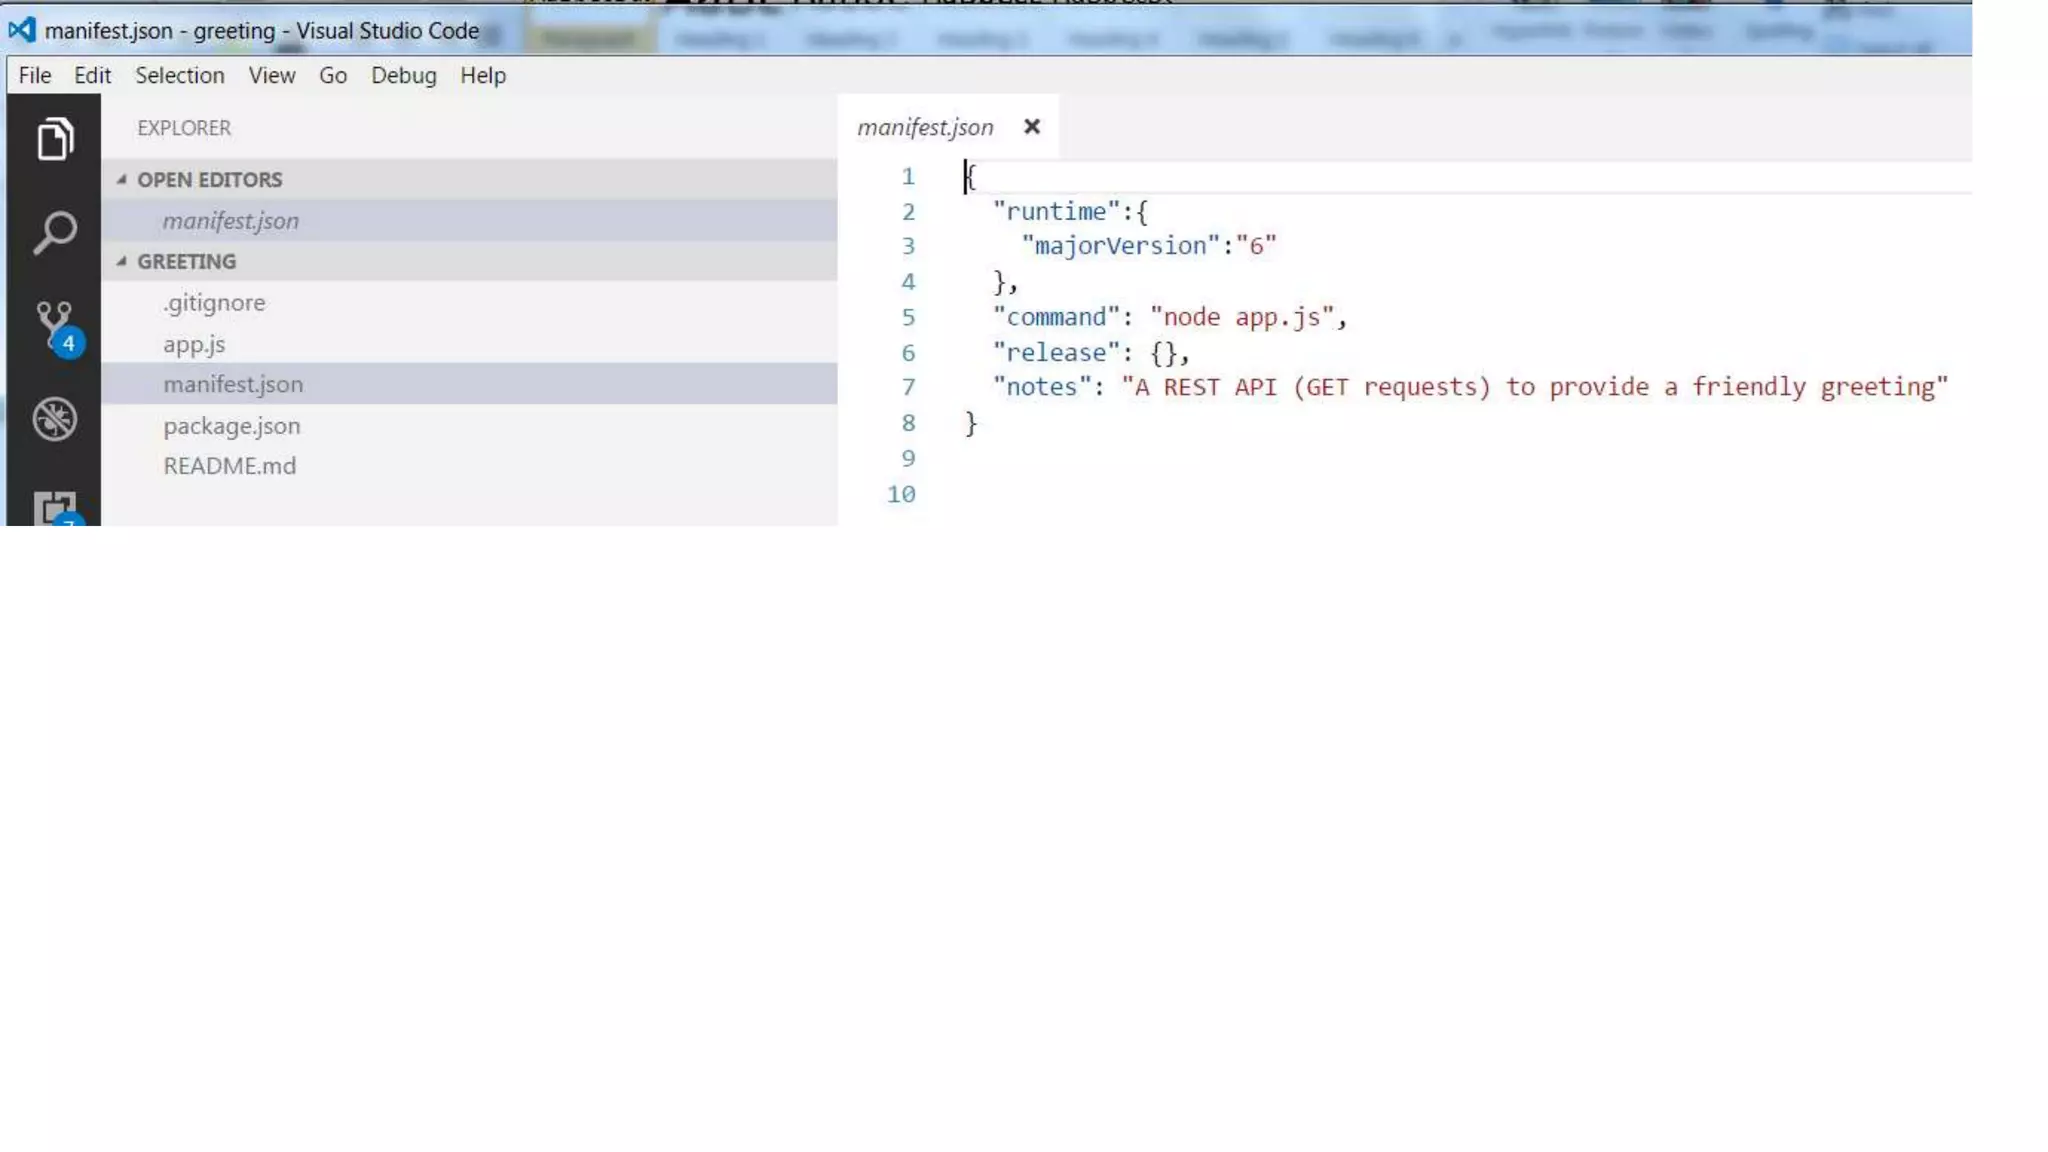The image size is (2048, 1152).
Task: Click the VS Code logo in title bar
Action: 22,30
